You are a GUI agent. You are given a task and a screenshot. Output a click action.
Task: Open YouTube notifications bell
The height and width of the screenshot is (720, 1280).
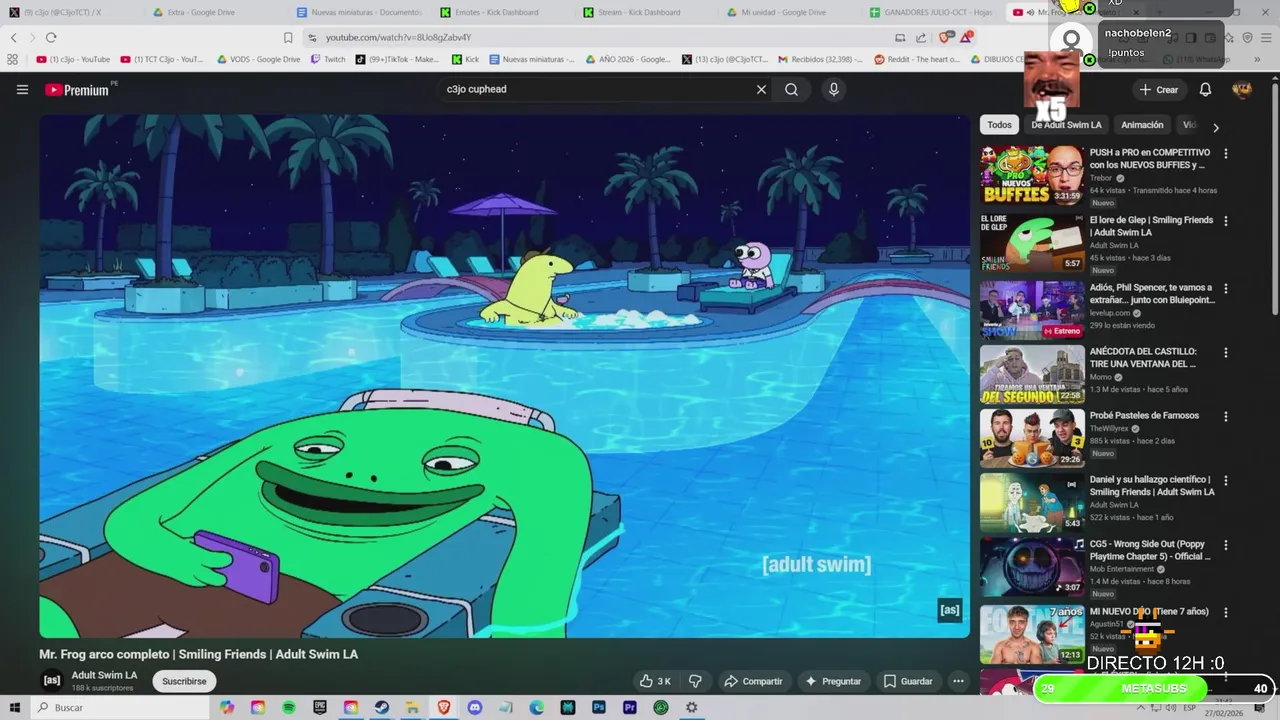1205,90
